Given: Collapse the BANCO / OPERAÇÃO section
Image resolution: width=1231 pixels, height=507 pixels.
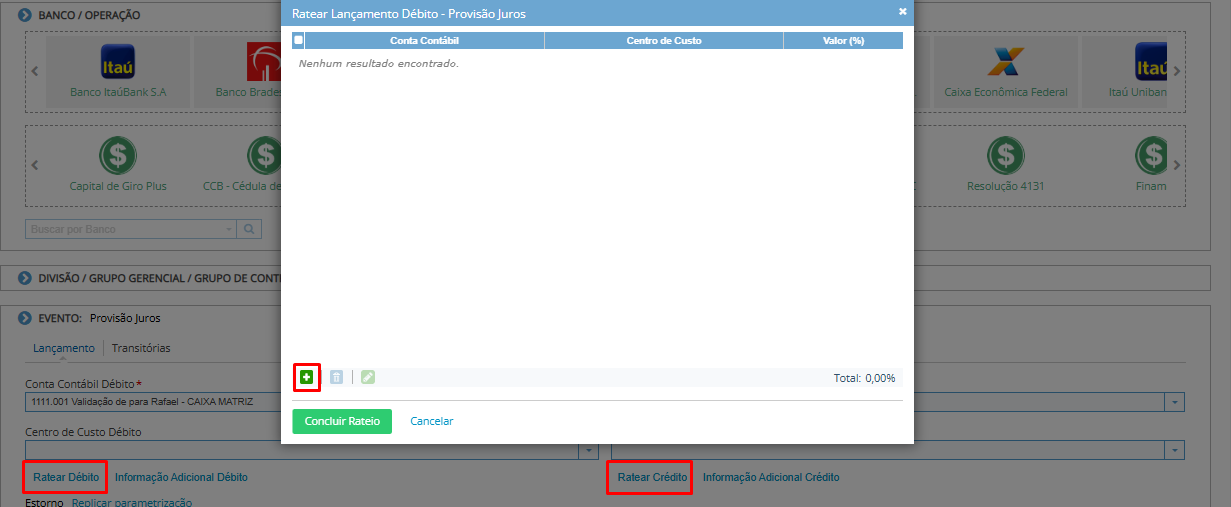Looking at the screenshot, I should click(x=25, y=15).
